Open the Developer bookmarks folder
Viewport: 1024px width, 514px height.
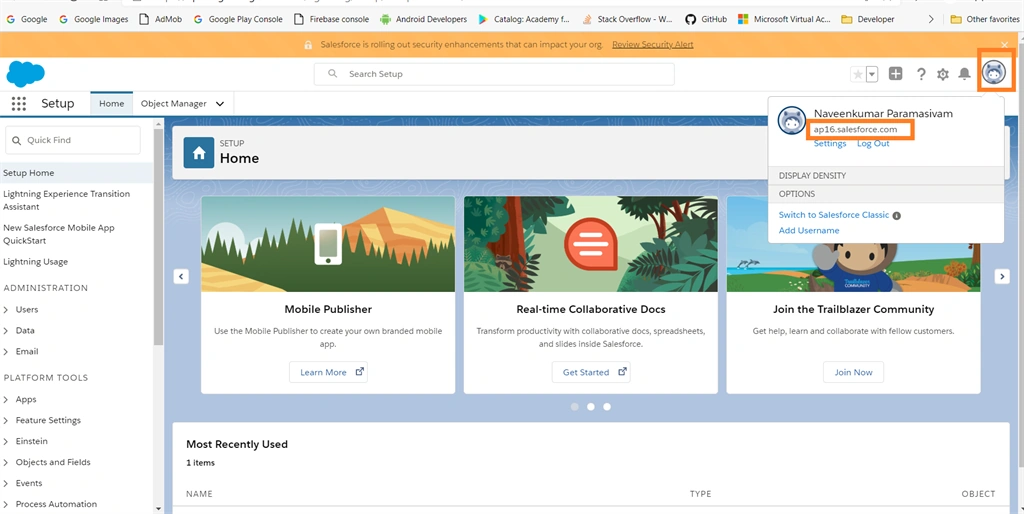[x=868, y=19]
